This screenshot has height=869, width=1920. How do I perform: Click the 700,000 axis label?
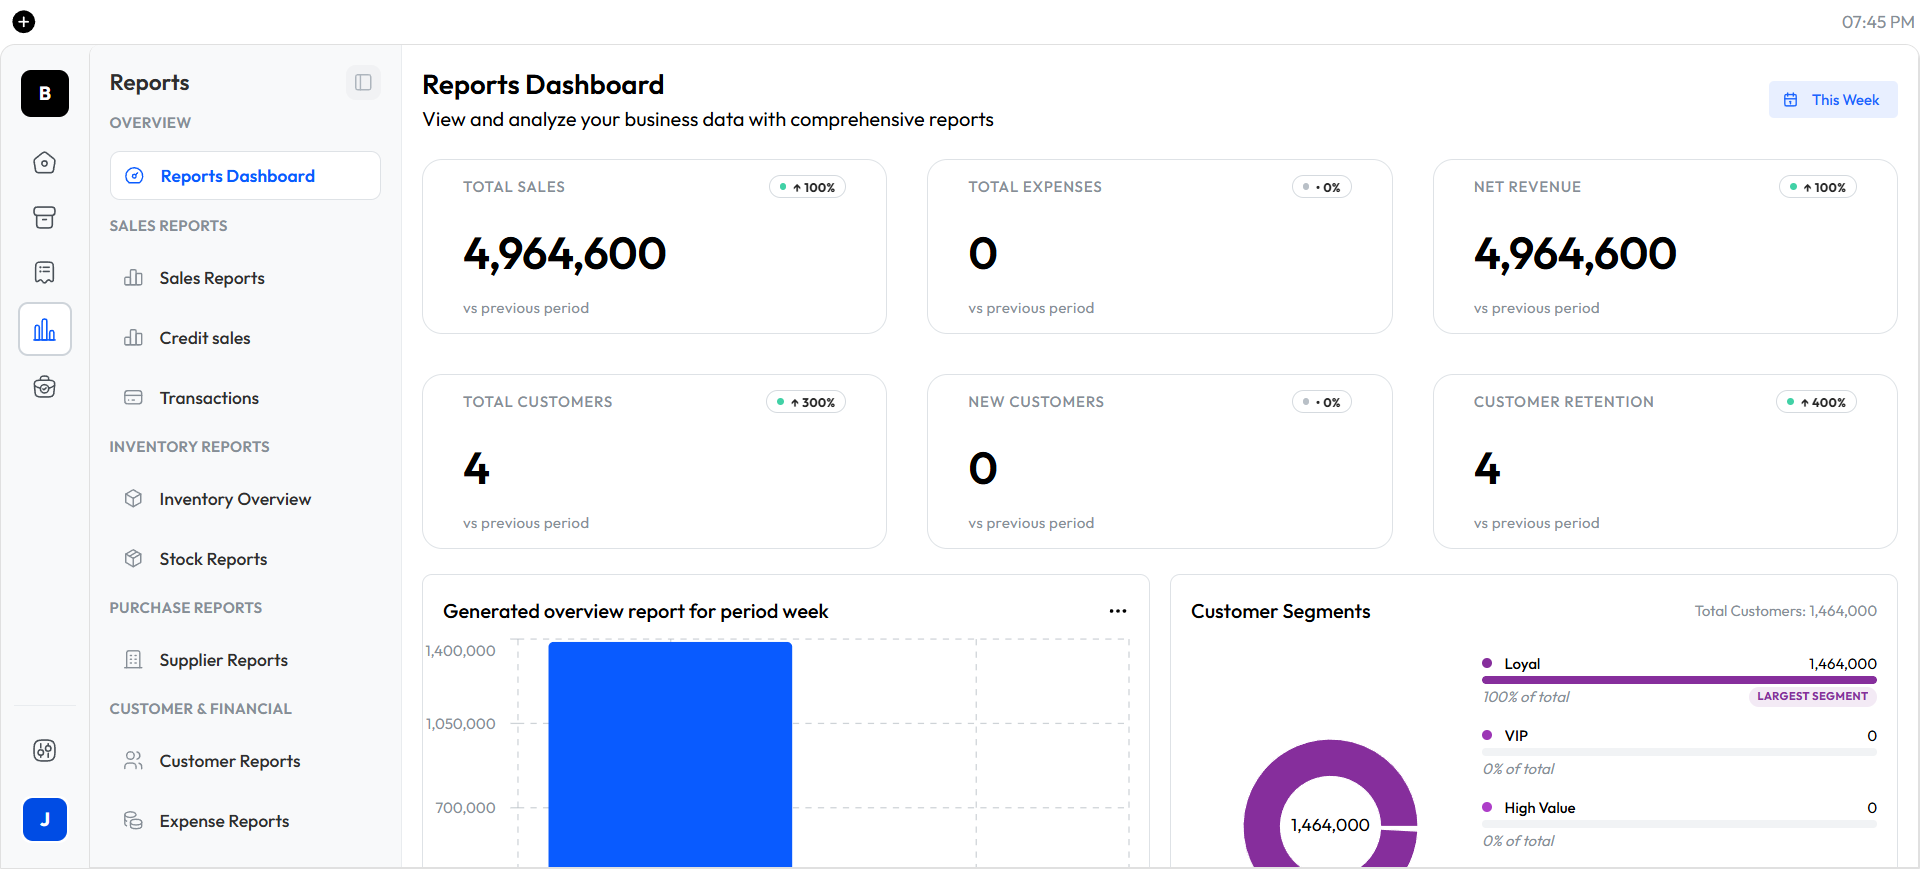pos(465,808)
